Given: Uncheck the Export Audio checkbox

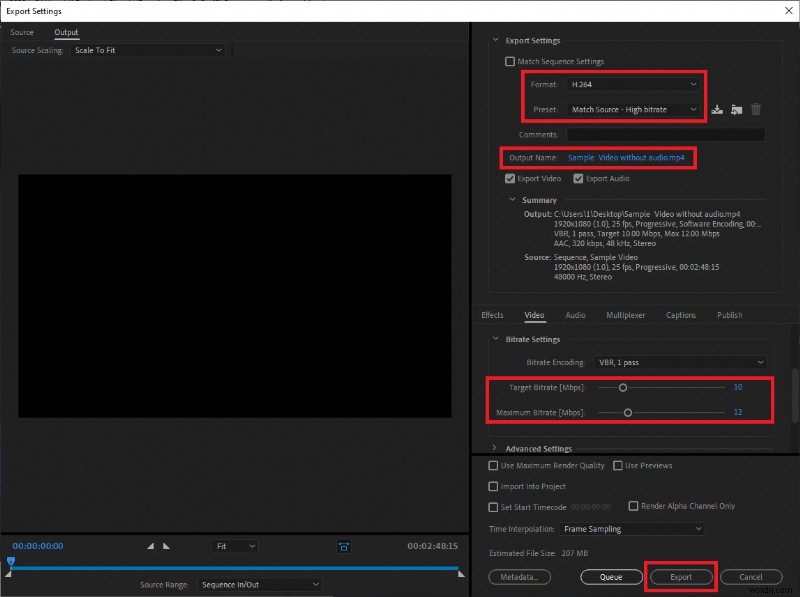Looking at the screenshot, I should click(x=578, y=179).
